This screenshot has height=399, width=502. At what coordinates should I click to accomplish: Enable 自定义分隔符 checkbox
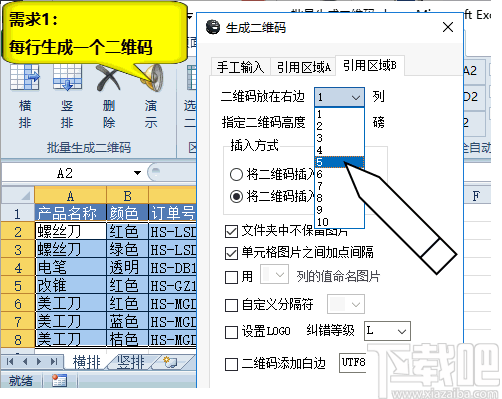(x=231, y=305)
